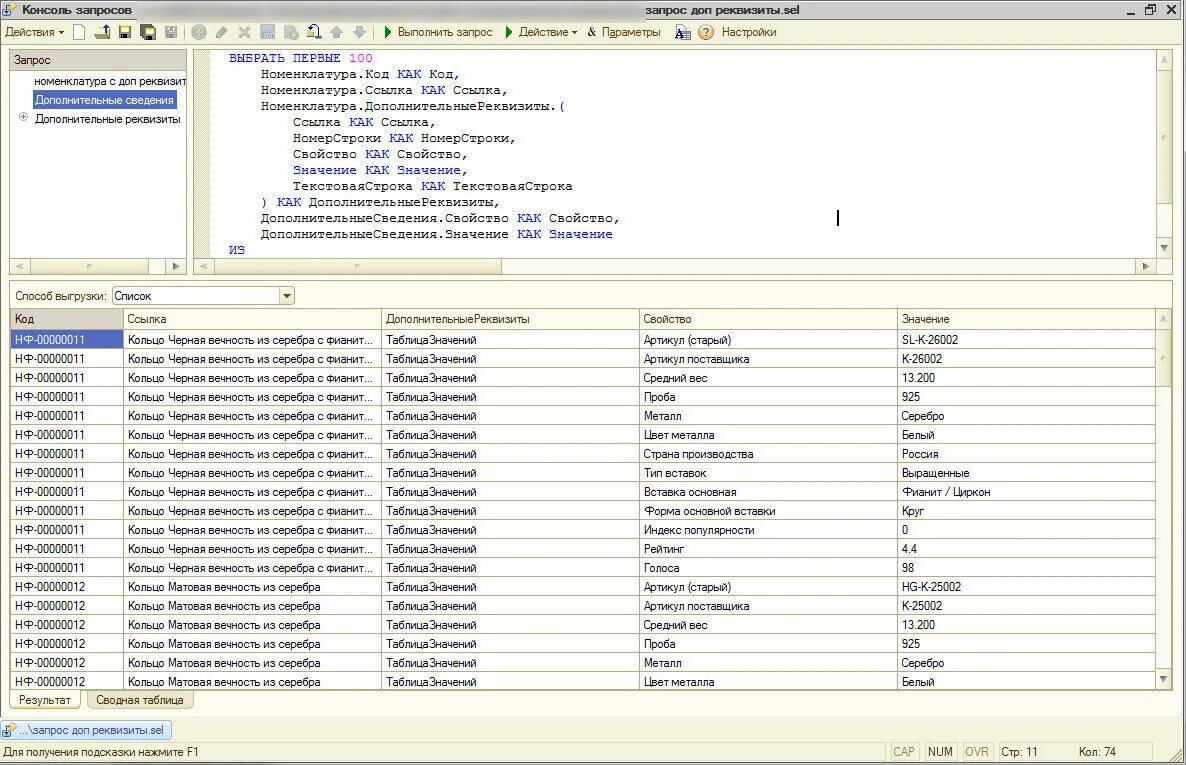
Task: Click the green Выполнить запрос run arrow
Action: (387, 32)
